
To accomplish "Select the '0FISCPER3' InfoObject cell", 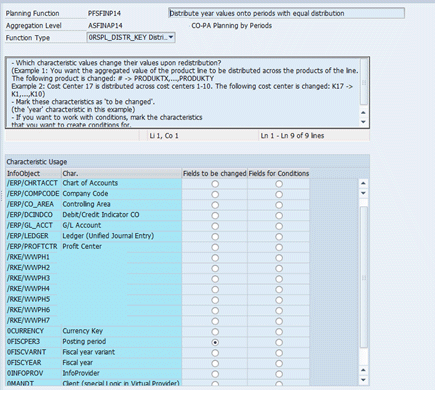I will (x=33, y=342).
